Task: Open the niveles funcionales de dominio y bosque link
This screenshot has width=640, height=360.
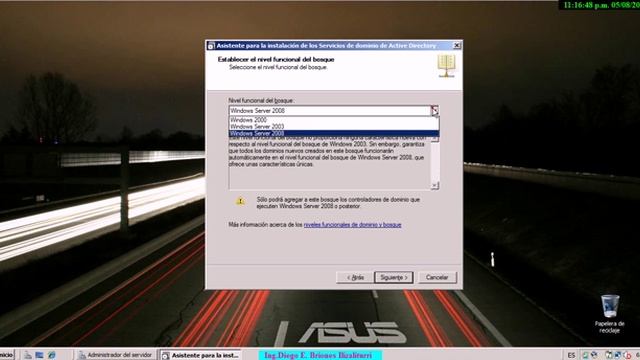Action: [352, 225]
